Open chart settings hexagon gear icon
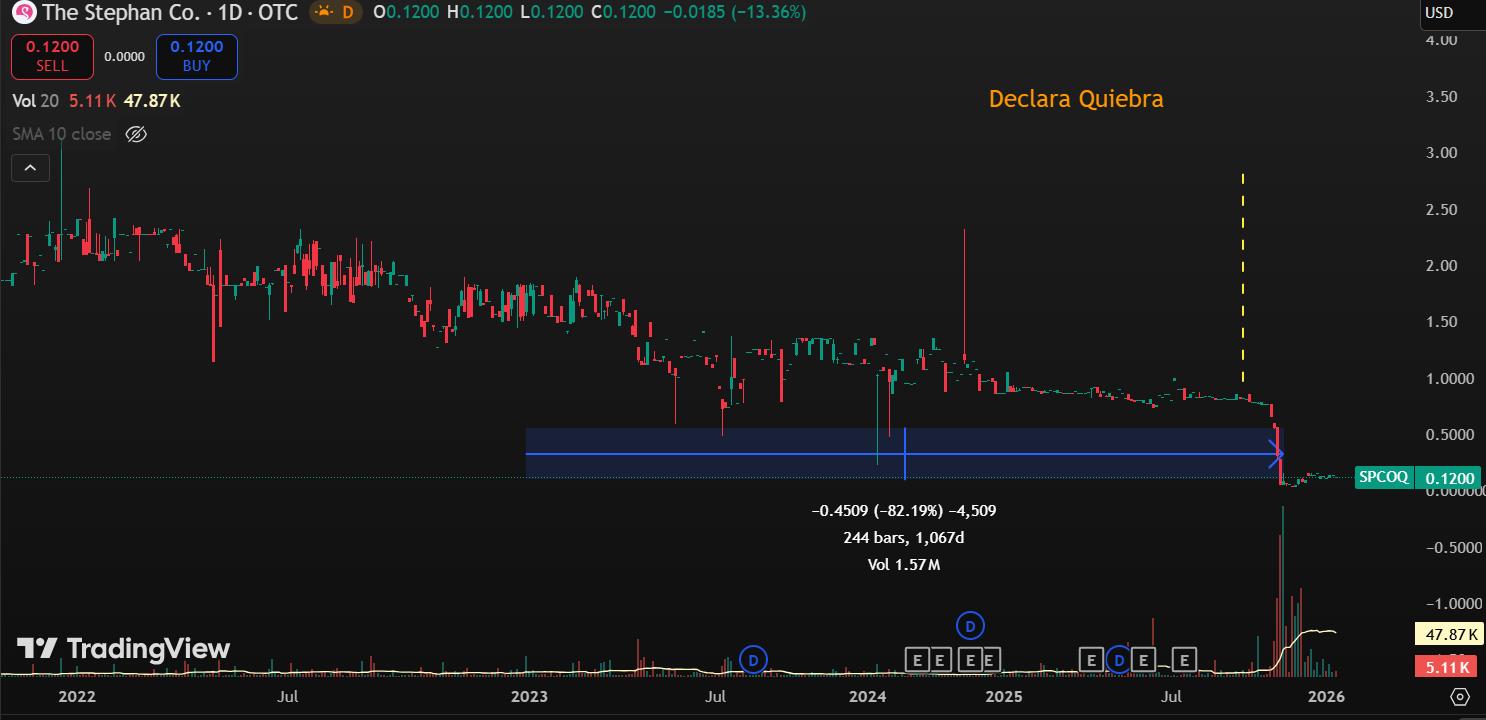 click(x=1459, y=696)
